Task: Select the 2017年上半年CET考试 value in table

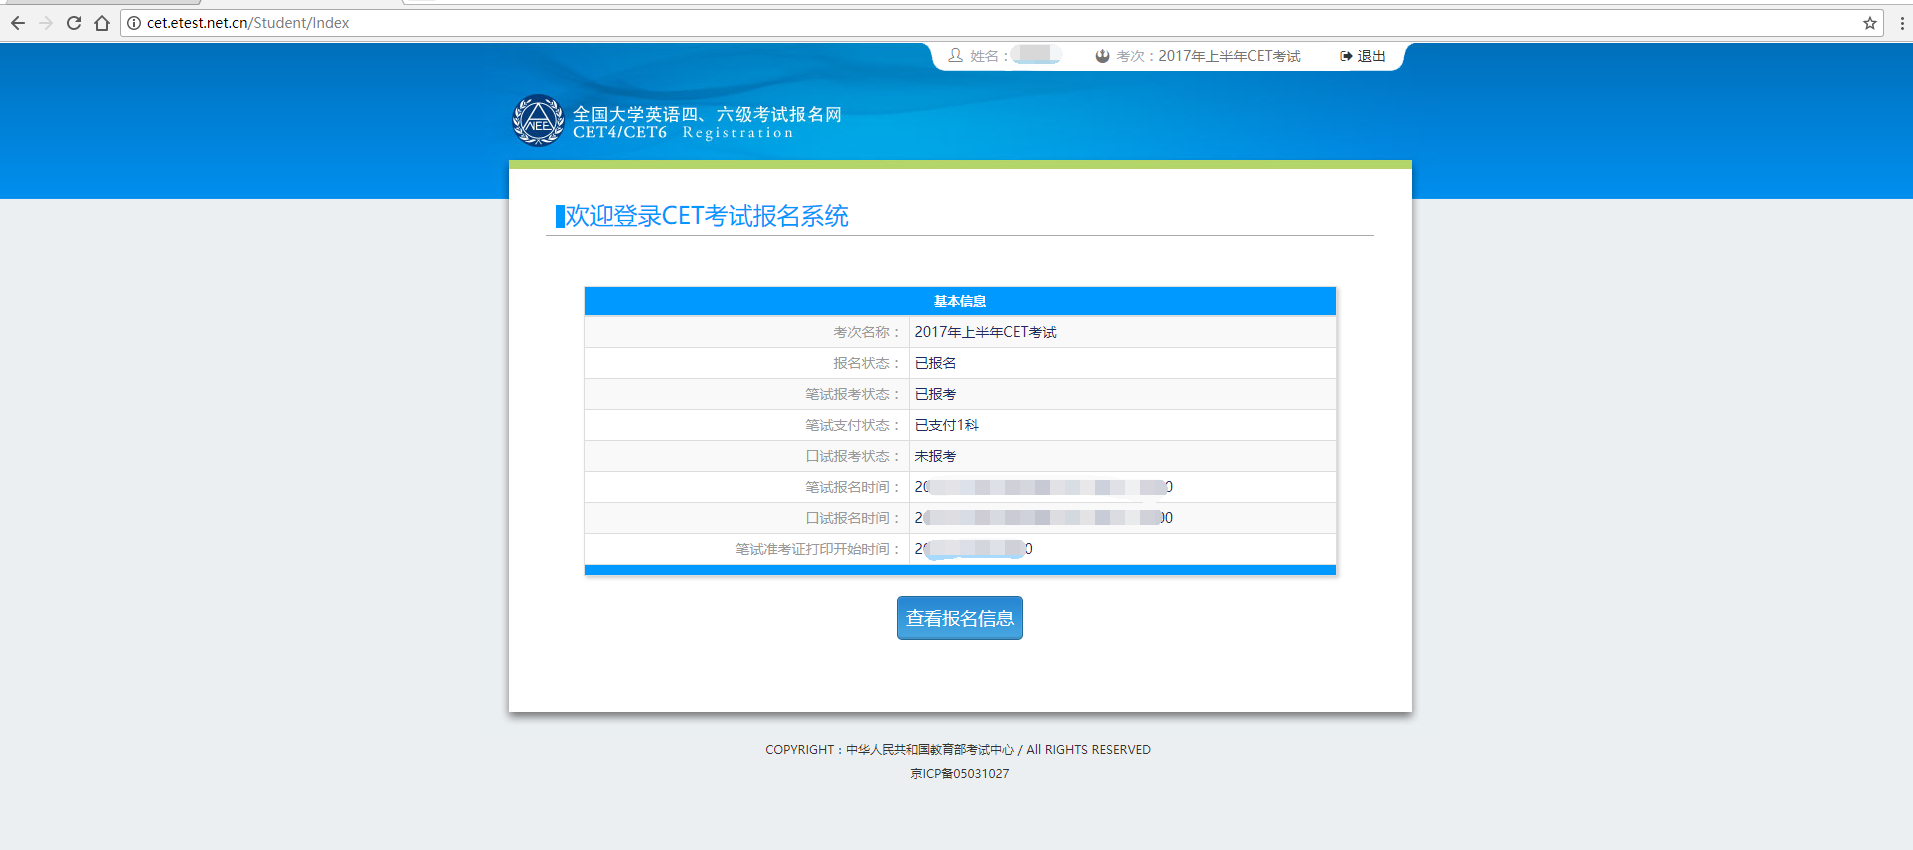Action: (985, 332)
